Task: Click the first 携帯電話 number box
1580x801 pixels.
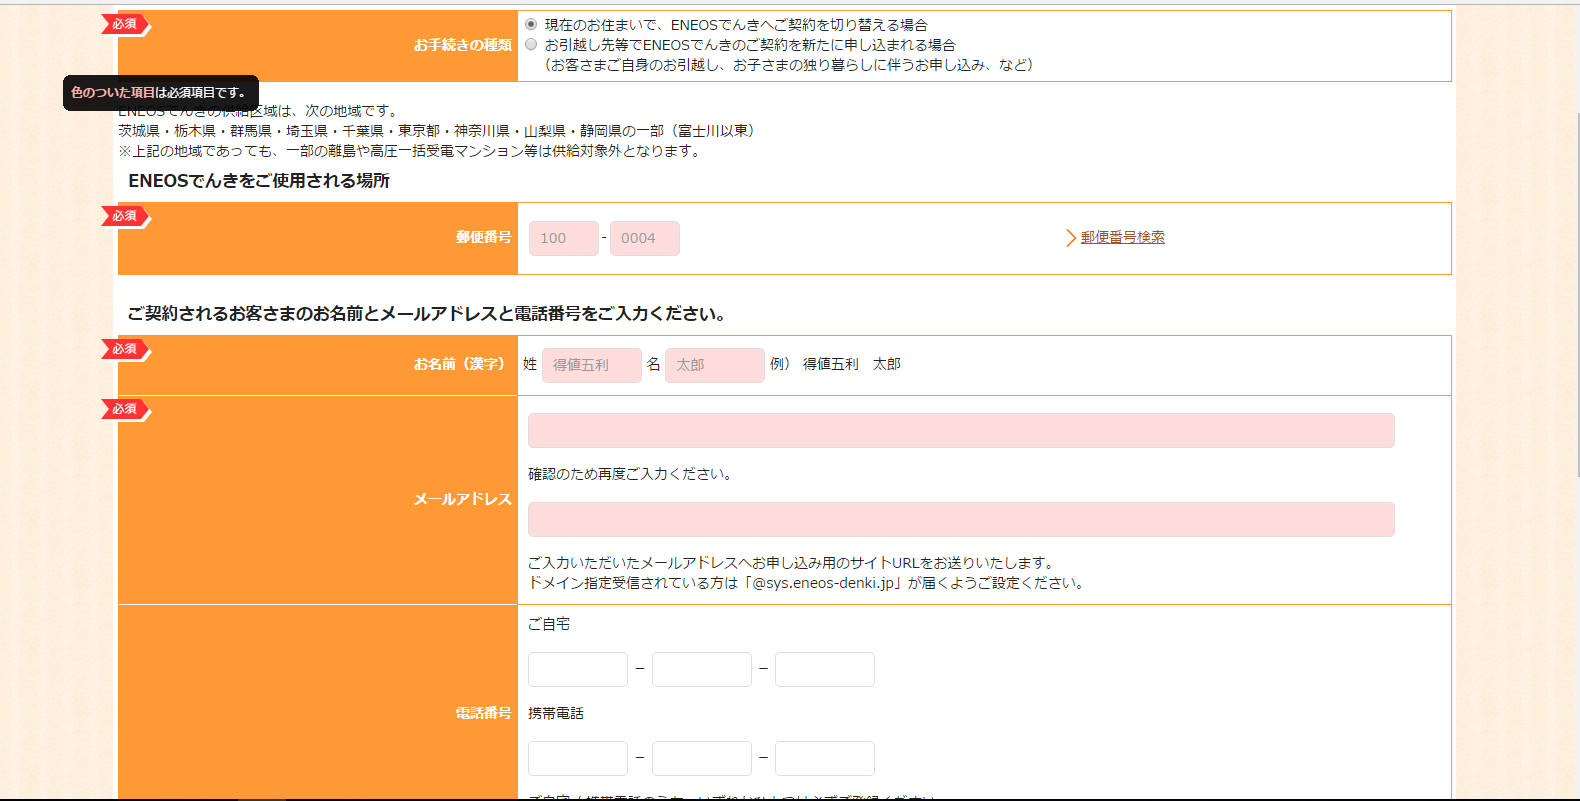Action: (x=578, y=758)
